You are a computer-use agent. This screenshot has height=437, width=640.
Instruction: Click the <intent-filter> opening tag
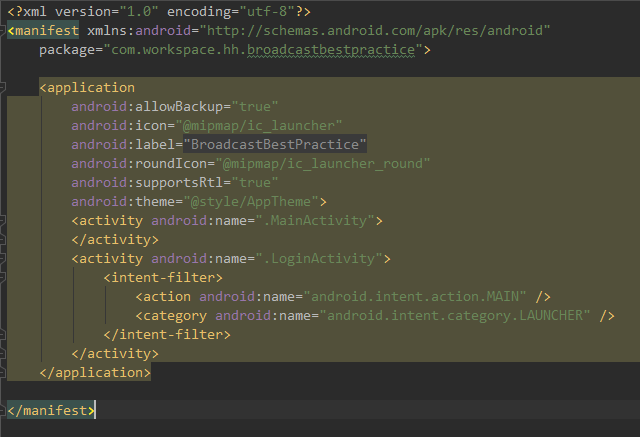163,277
